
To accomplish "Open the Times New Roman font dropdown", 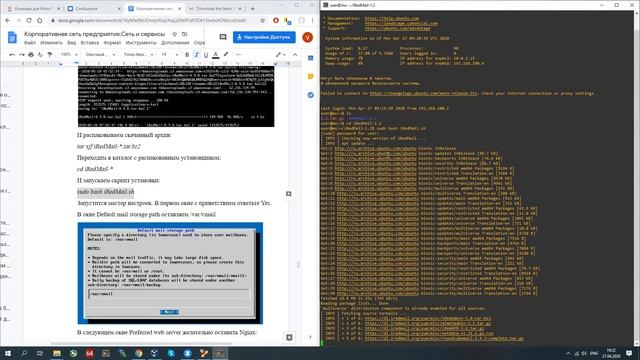I will click(138, 55).
